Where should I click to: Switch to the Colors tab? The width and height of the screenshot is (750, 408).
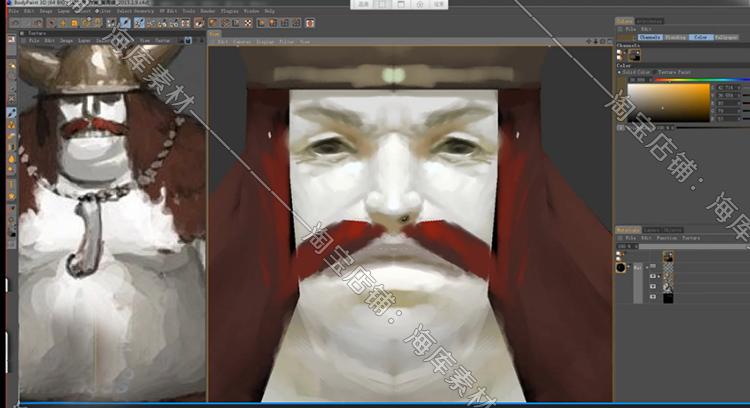(x=624, y=21)
